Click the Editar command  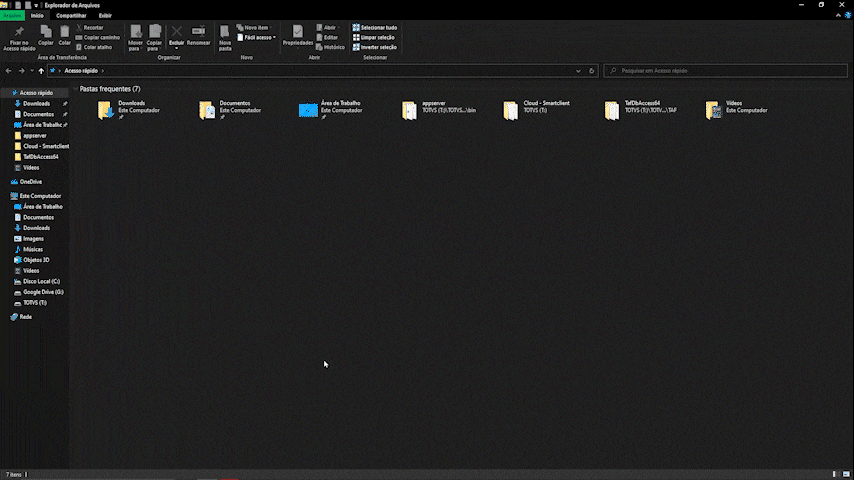(327, 37)
